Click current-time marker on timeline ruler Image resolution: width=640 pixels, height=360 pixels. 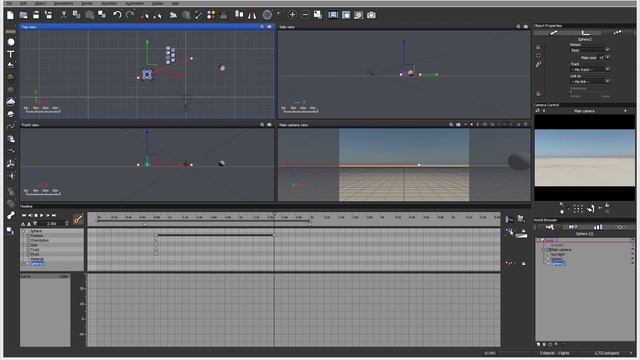point(274,213)
